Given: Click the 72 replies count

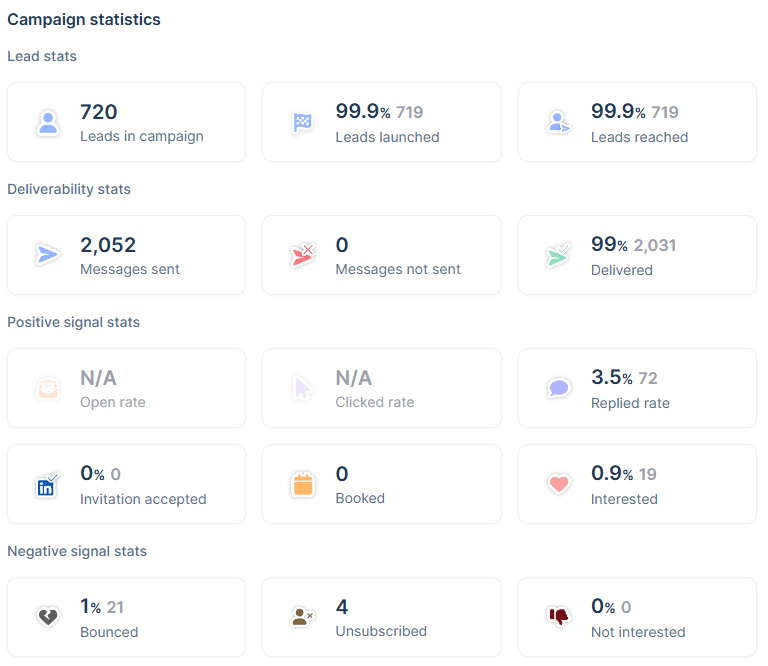Looking at the screenshot, I should coord(648,378).
